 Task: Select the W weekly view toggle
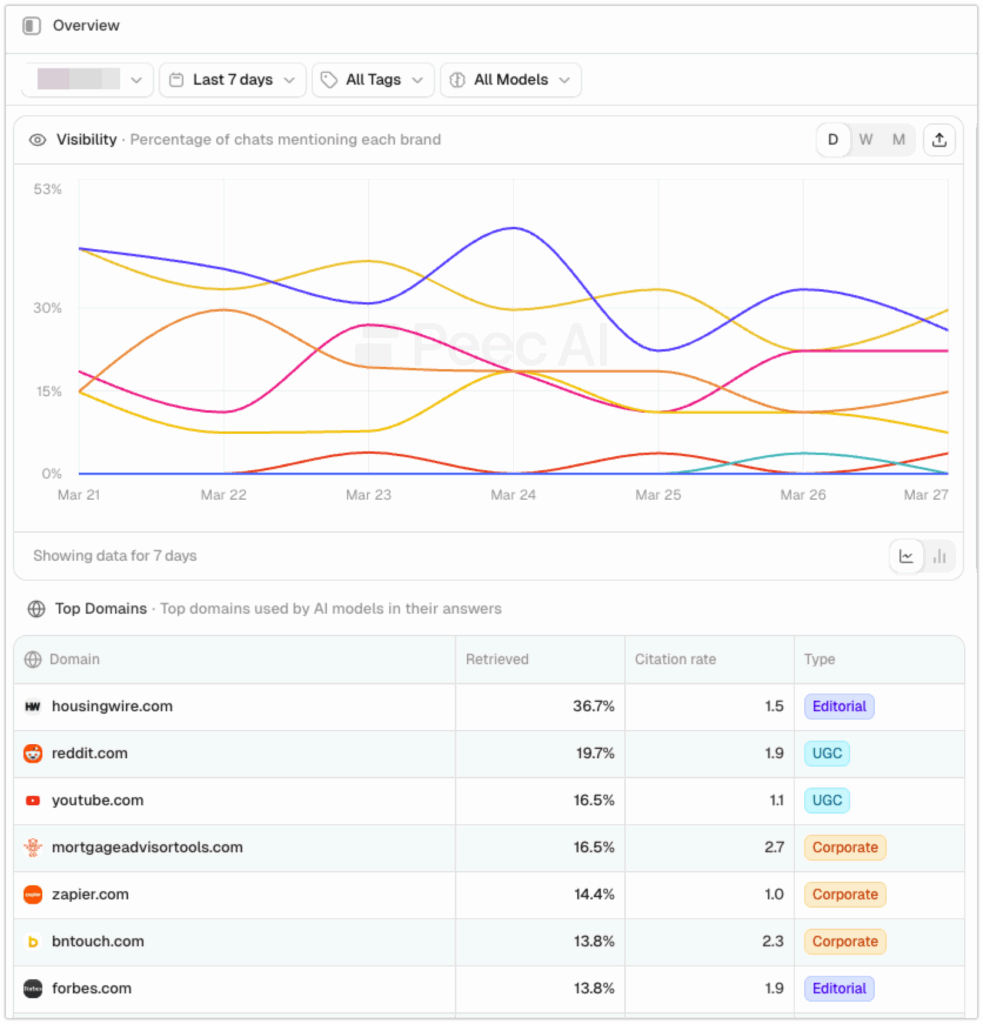(x=866, y=139)
